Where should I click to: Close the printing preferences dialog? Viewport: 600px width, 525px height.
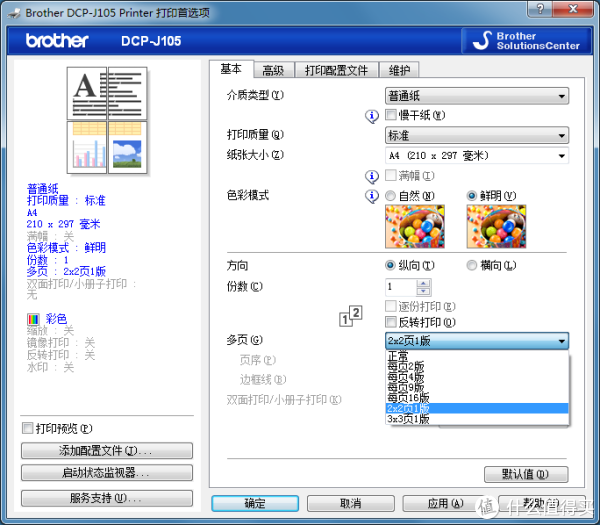click(573, 8)
